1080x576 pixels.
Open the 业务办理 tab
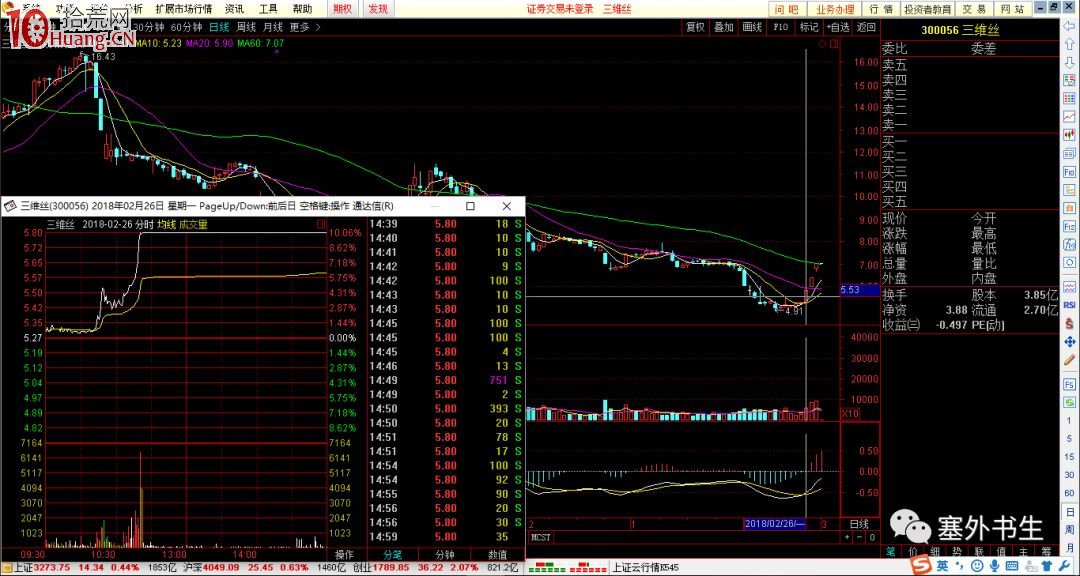coord(835,9)
